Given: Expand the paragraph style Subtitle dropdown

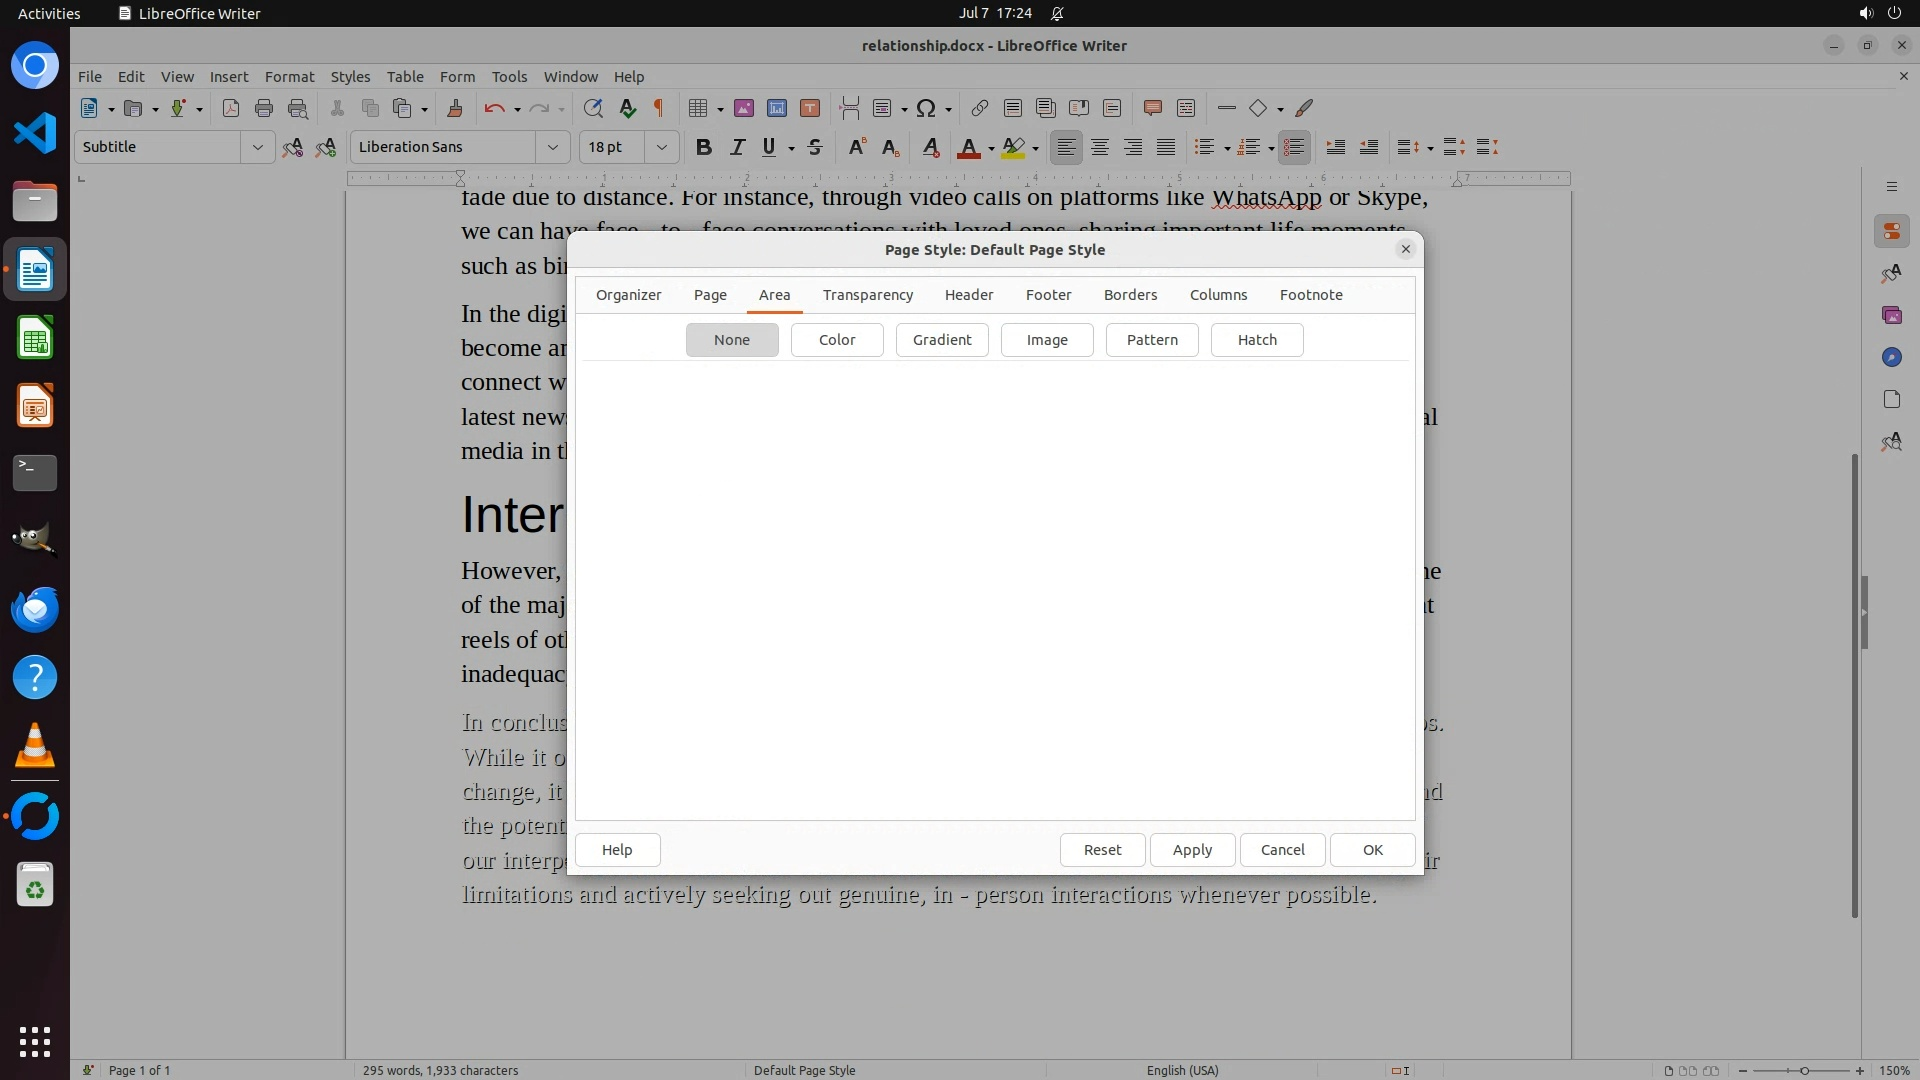Looking at the screenshot, I should 257,147.
